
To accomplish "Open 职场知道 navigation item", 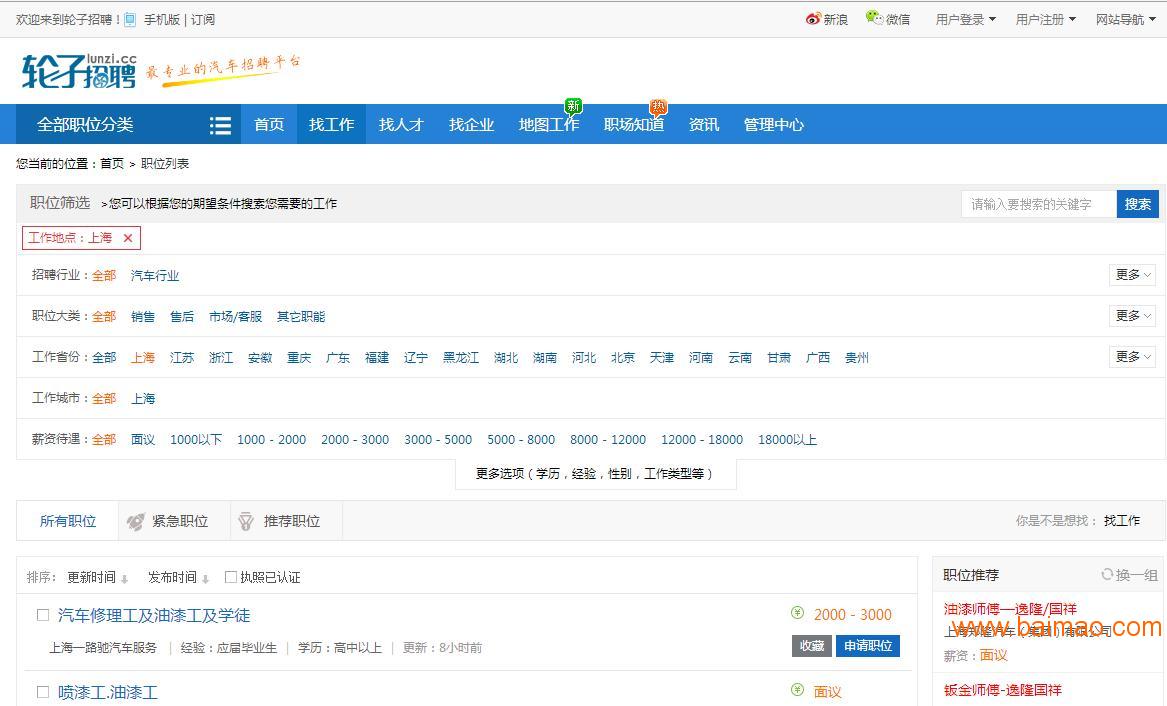I will (x=633, y=125).
